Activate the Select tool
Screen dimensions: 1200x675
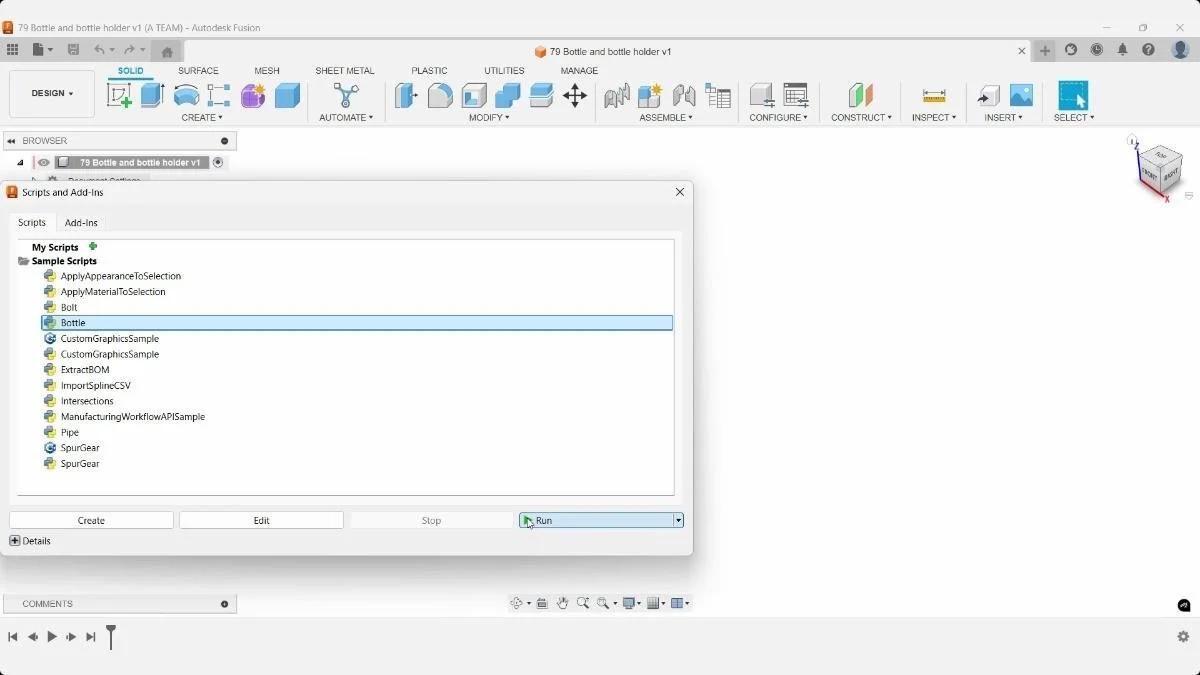pos(1073,96)
